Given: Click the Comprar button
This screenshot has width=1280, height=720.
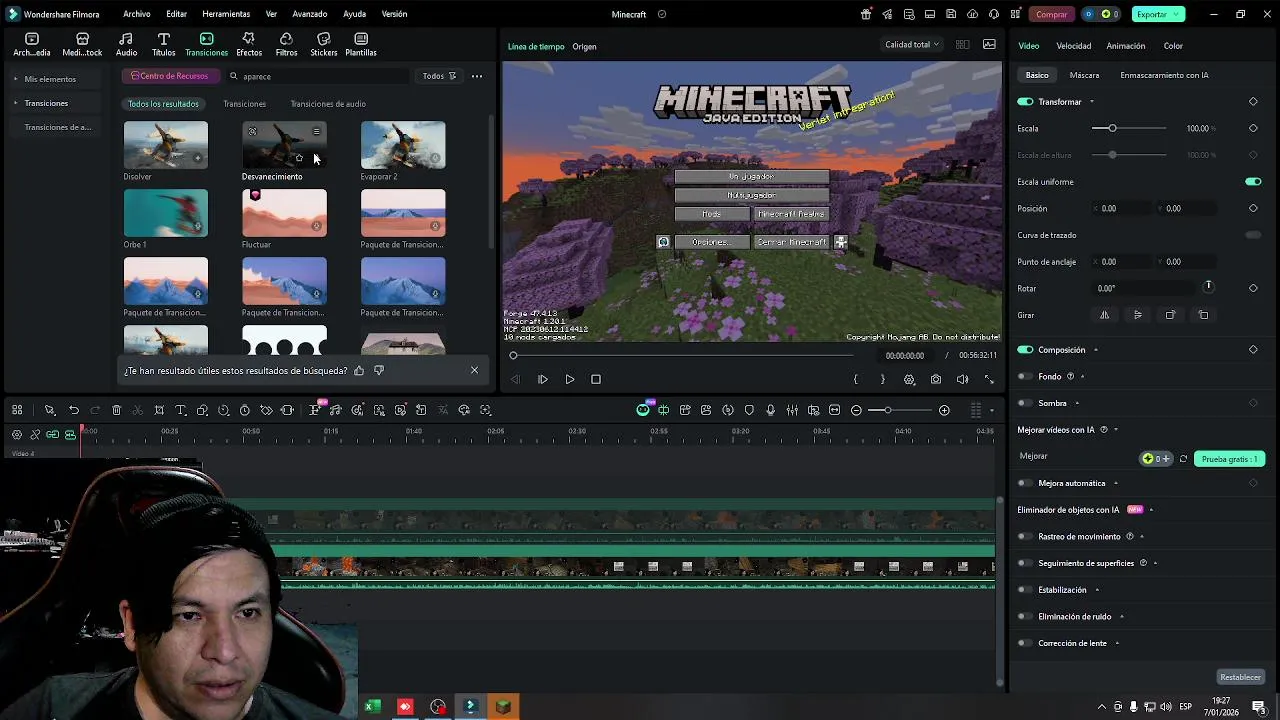Looking at the screenshot, I should (x=1051, y=14).
